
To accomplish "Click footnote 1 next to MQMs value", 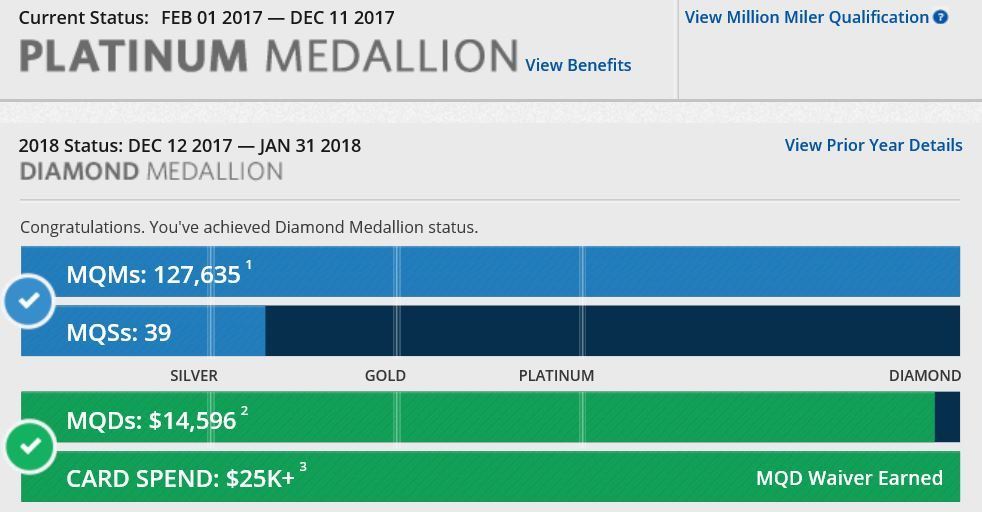I will tap(249, 265).
